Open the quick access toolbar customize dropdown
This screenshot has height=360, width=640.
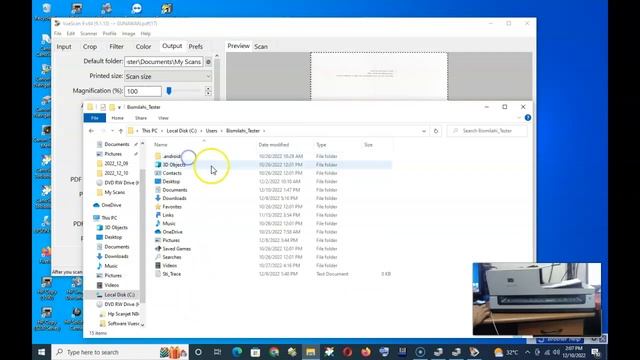point(119,107)
